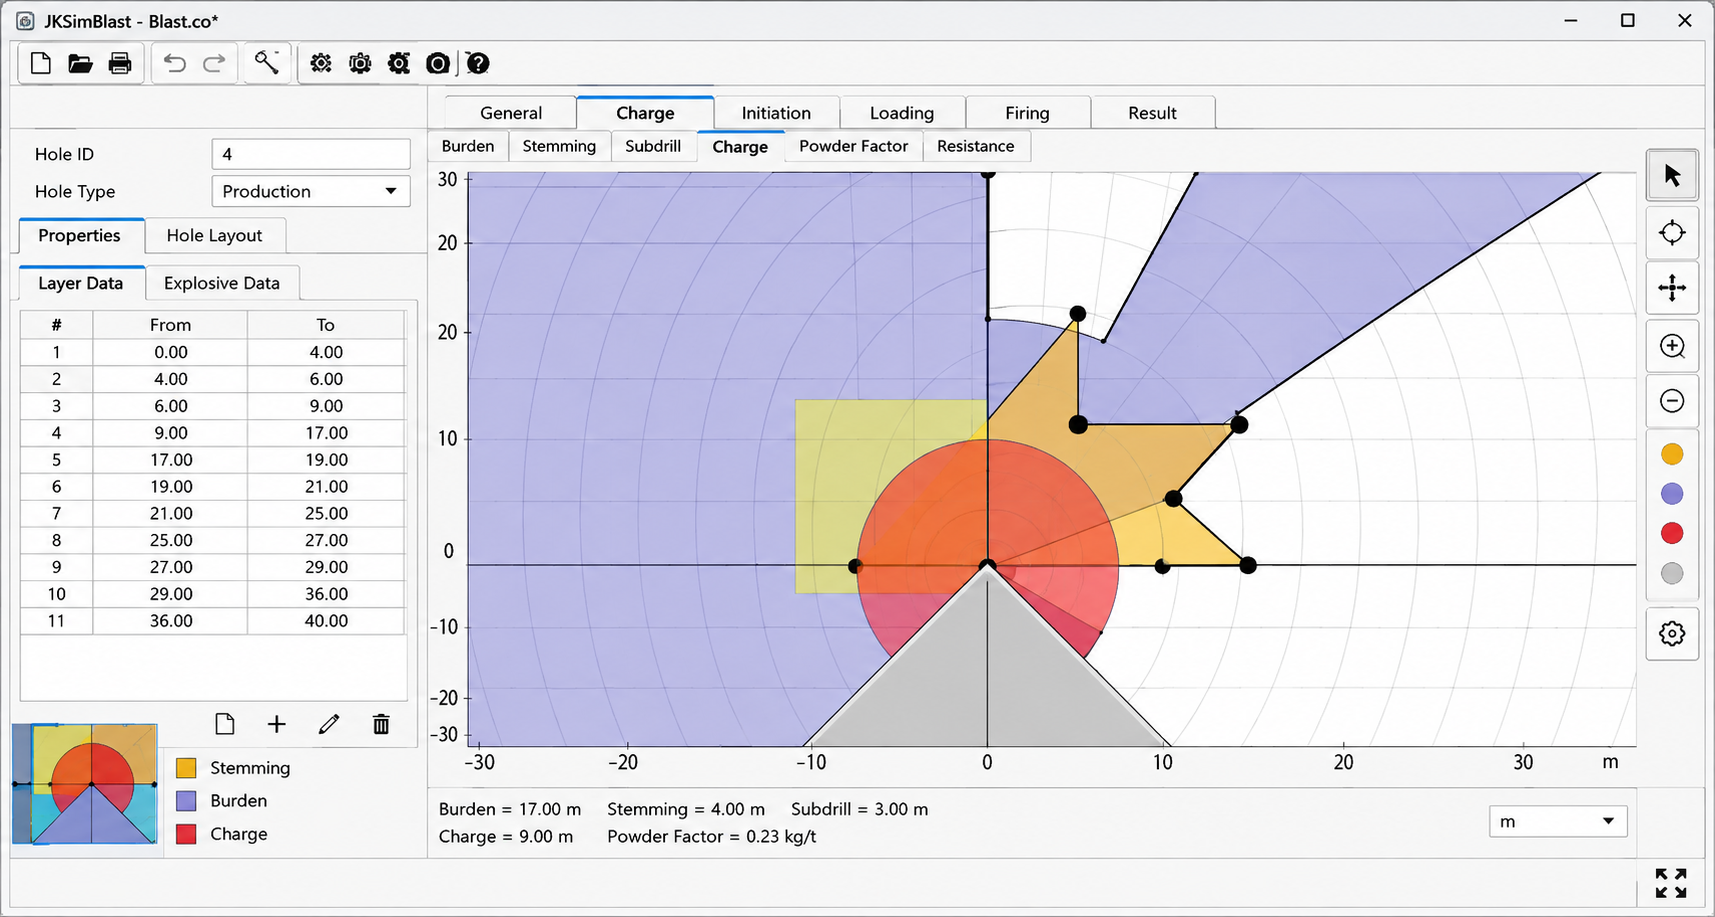Activate the crosshair target tool

(1672, 233)
